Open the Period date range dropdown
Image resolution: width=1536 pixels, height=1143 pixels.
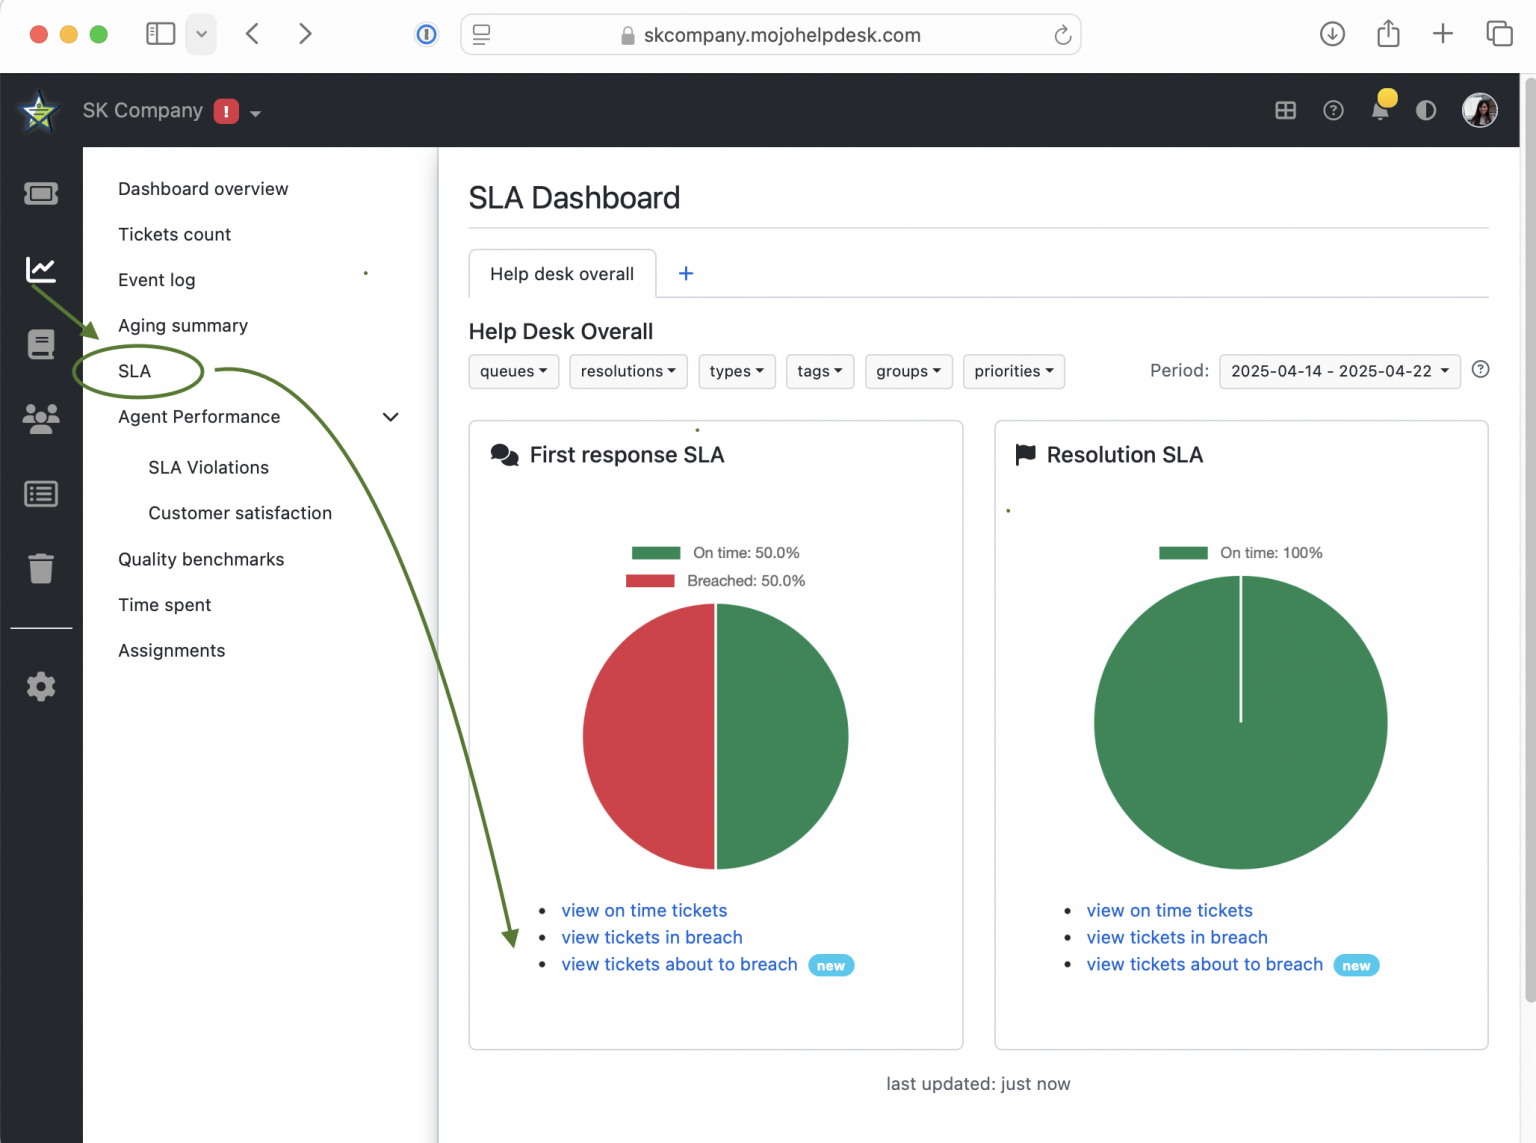click(1339, 371)
